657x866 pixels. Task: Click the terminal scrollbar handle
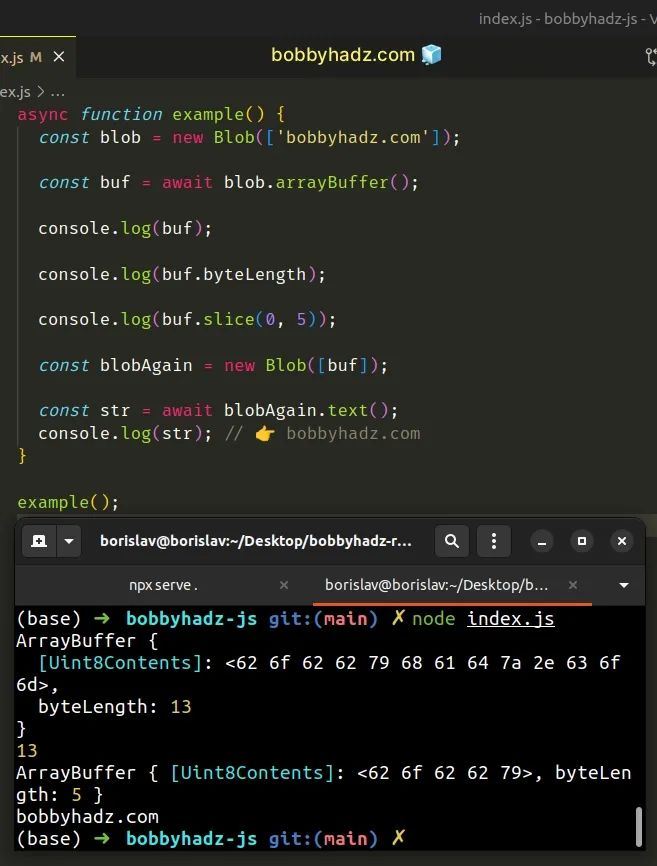coord(639,826)
